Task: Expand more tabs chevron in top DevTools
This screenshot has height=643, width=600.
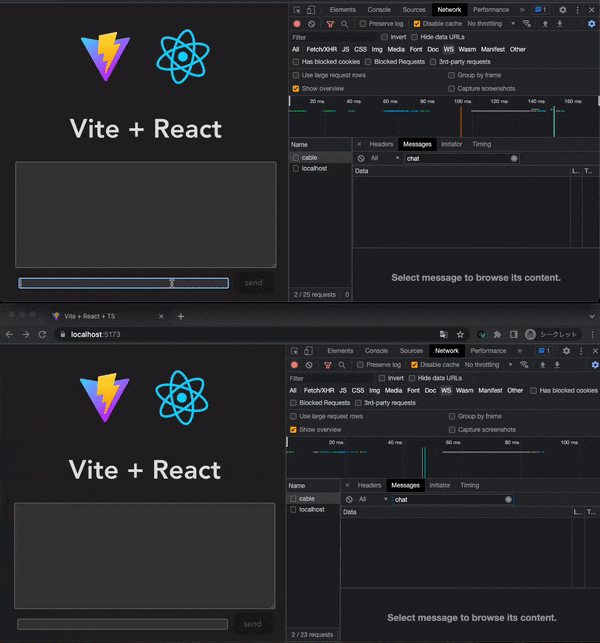Action: 522,10
